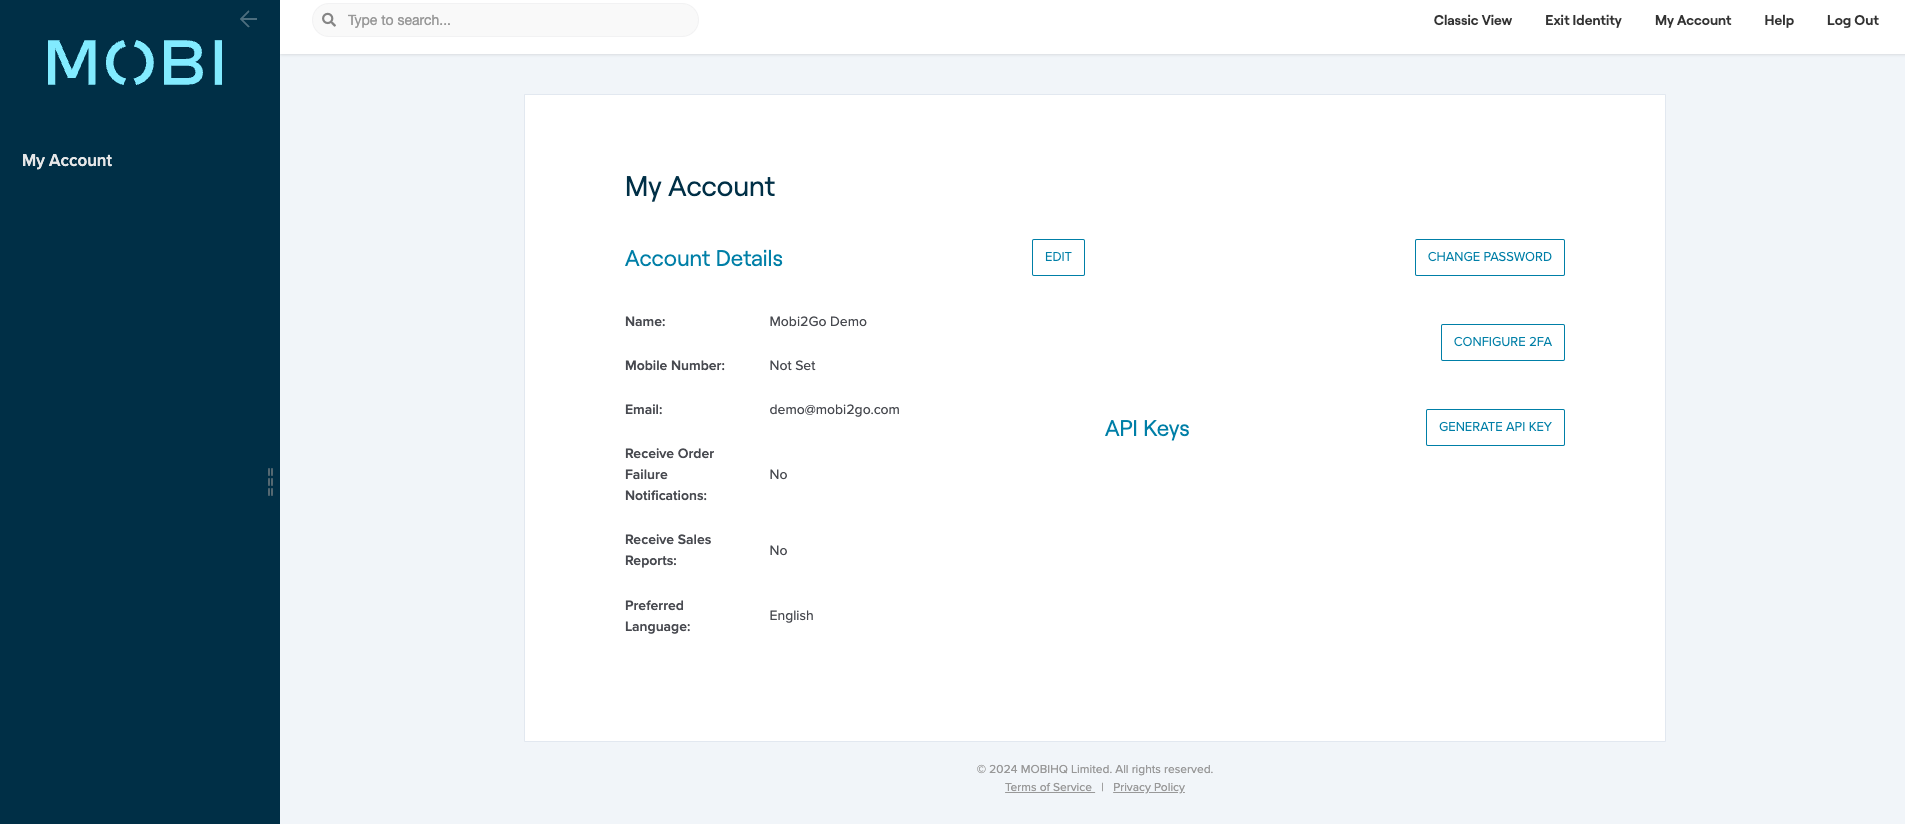Switch to Classic View

pos(1472,20)
